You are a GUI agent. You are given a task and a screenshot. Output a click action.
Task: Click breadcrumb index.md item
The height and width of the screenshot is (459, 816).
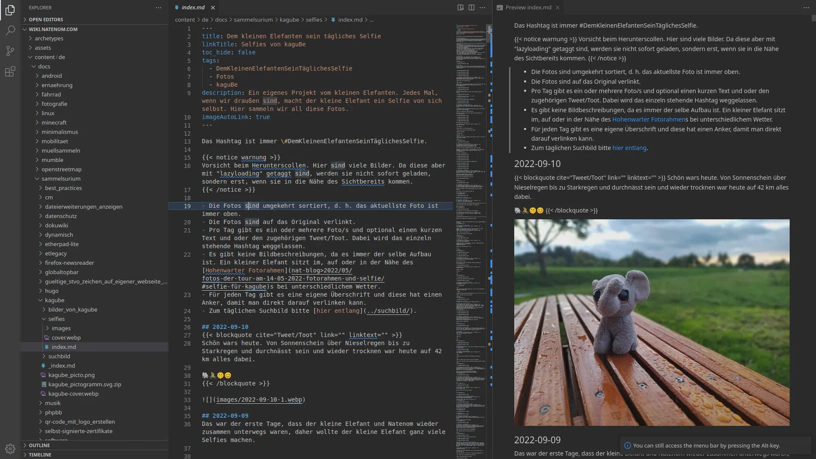(x=347, y=20)
